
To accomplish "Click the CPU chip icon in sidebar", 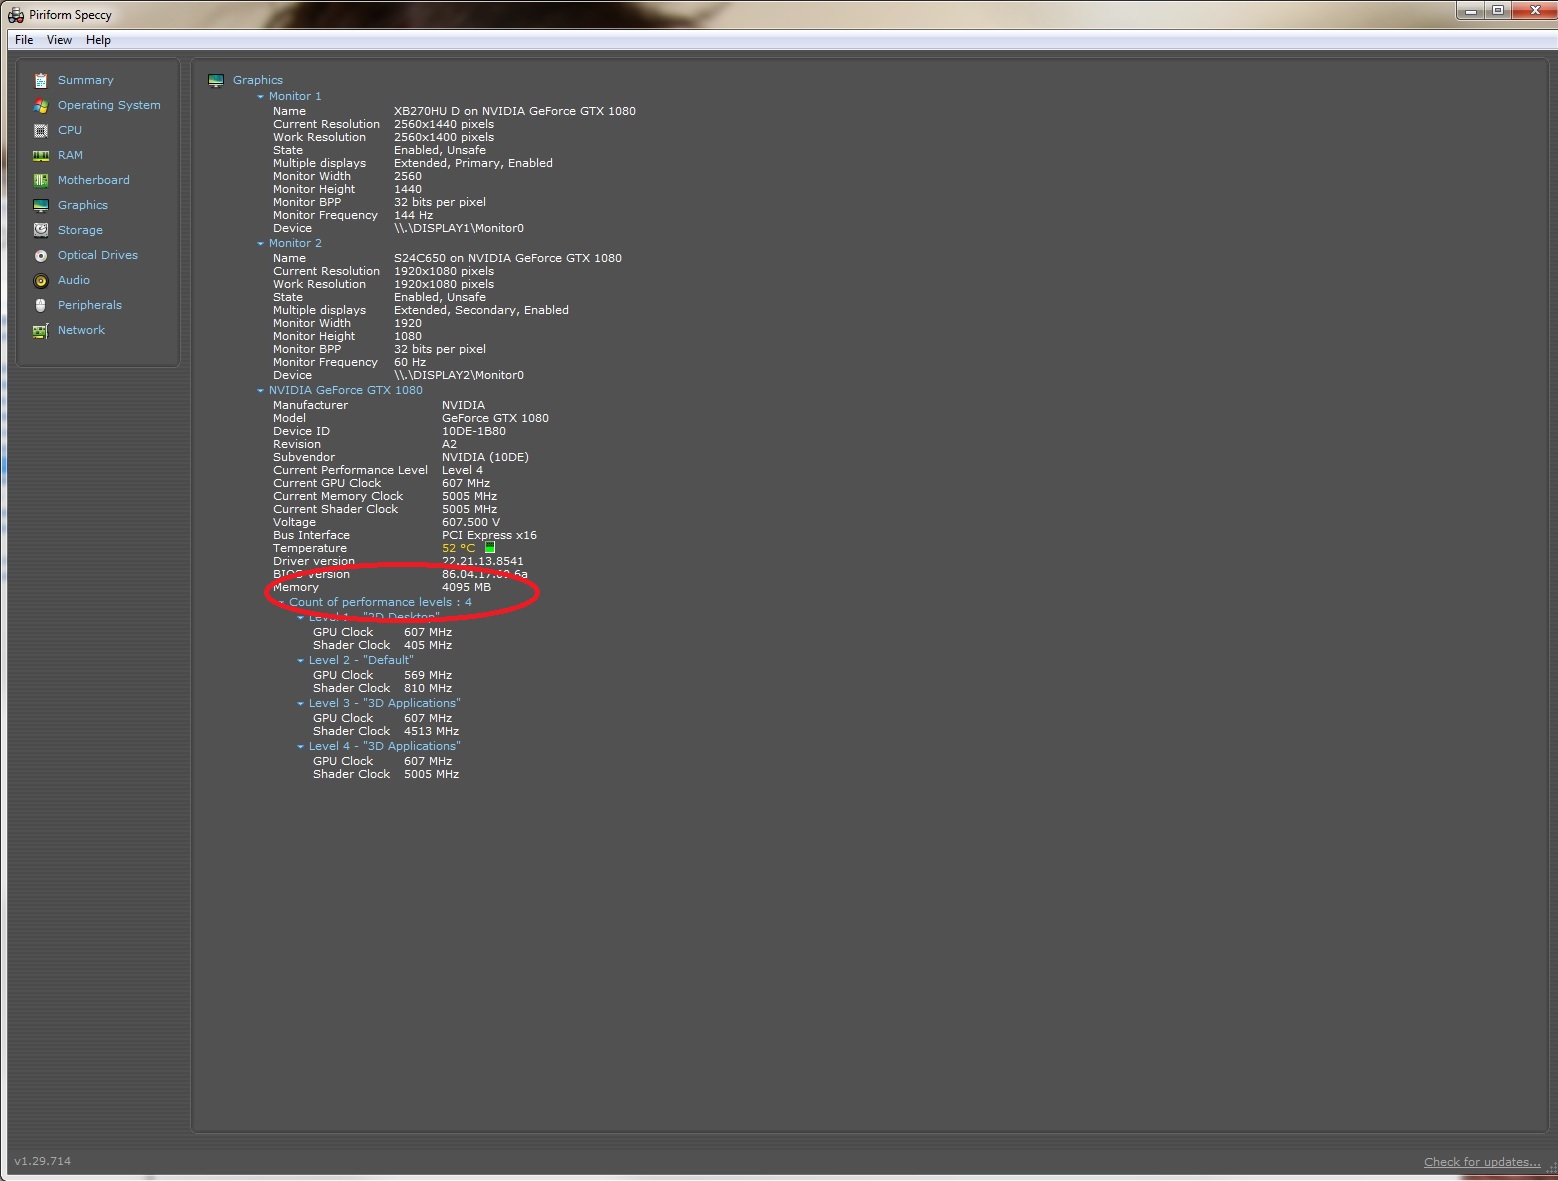I will pyautogui.click(x=41, y=130).
